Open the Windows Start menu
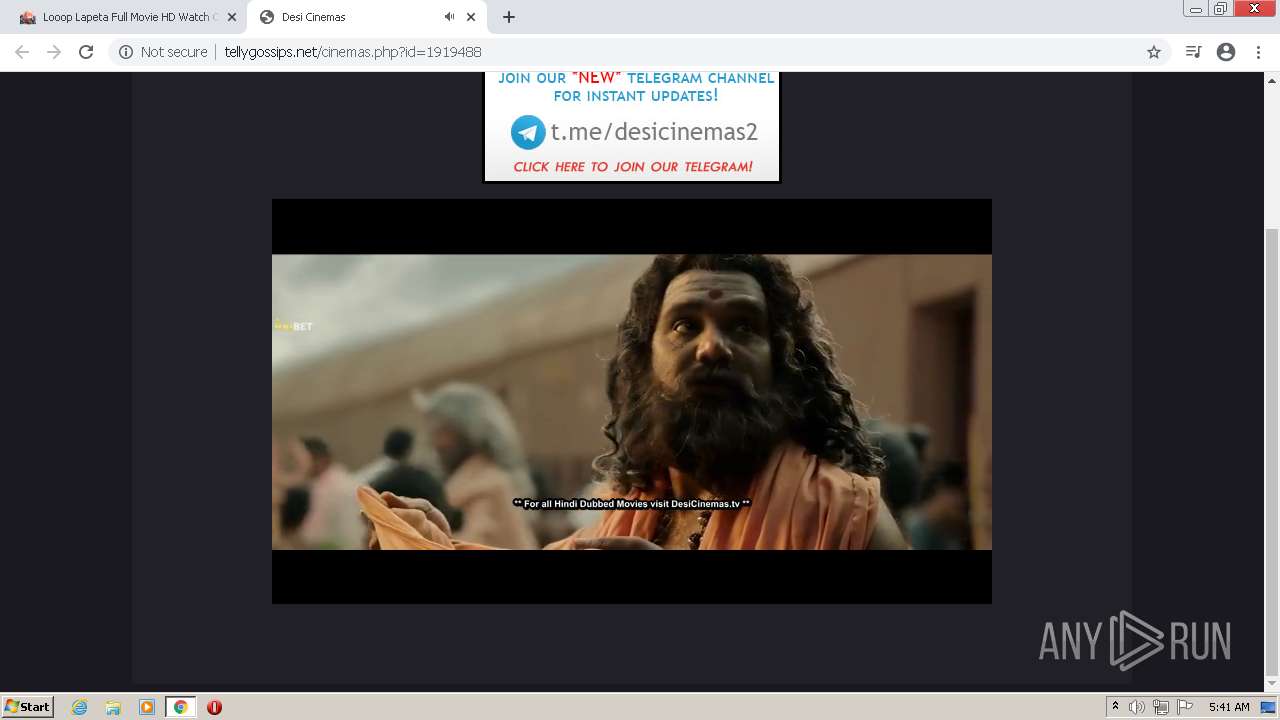 tap(28, 707)
